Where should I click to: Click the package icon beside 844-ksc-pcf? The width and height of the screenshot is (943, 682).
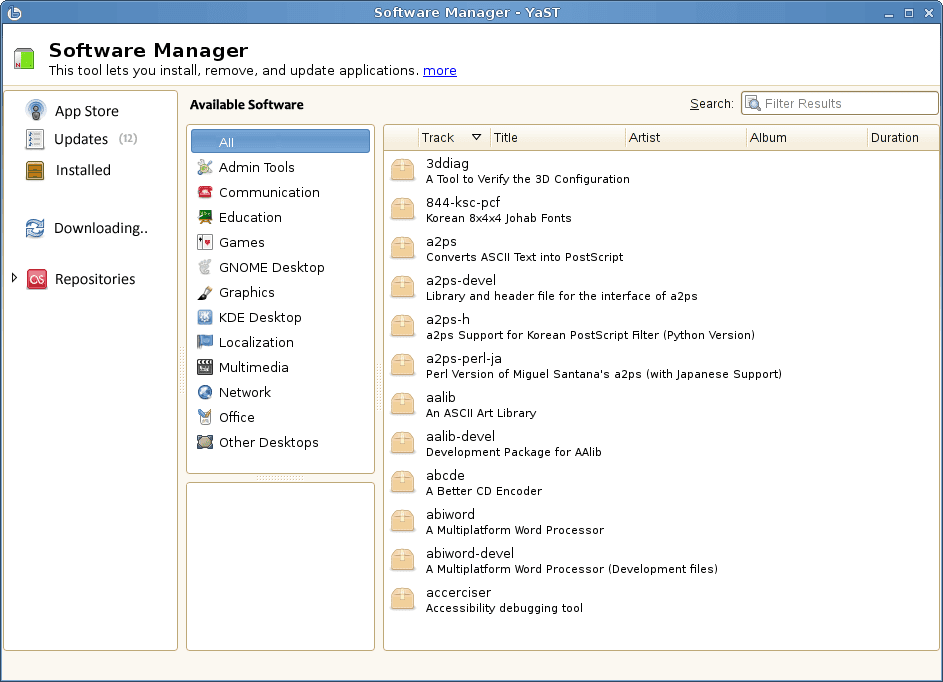pos(402,209)
